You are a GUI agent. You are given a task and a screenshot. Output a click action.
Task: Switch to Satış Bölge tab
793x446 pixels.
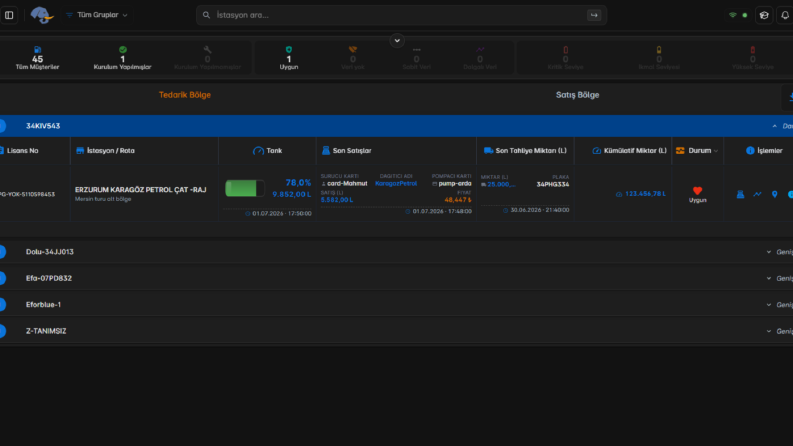coord(577,95)
